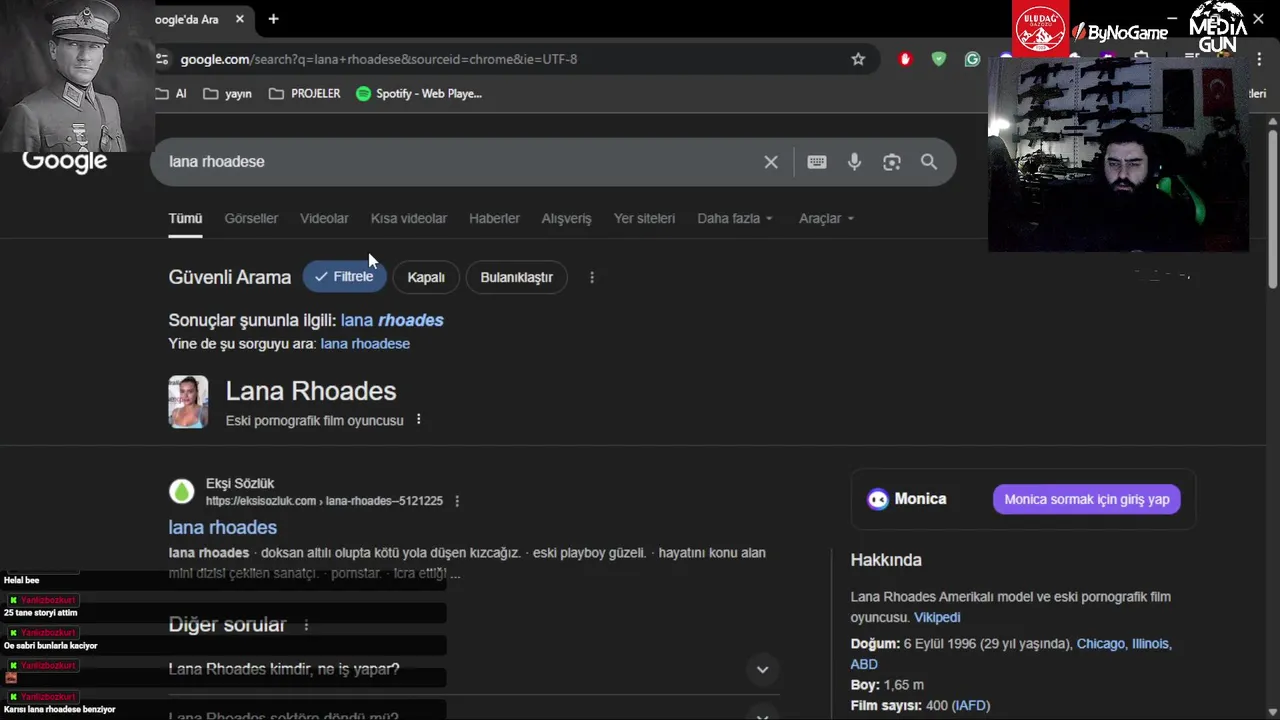Open the suggested 'lana rhoades' correction link
The width and height of the screenshot is (1280, 720).
tap(392, 320)
